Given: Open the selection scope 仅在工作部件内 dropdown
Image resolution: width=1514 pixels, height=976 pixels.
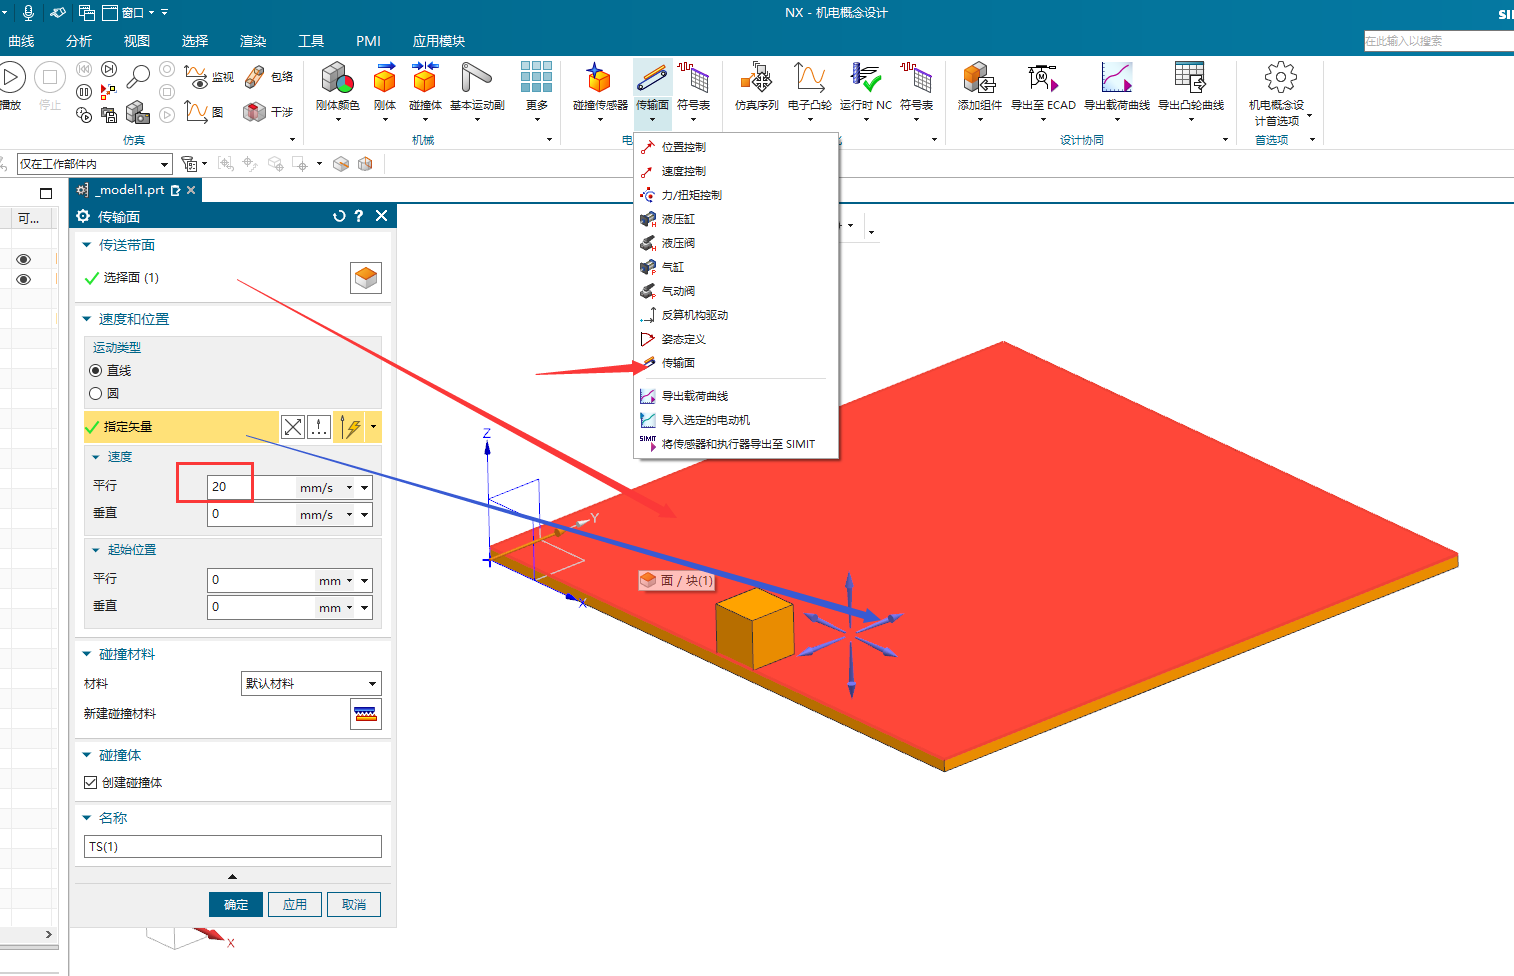Looking at the screenshot, I should [95, 164].
